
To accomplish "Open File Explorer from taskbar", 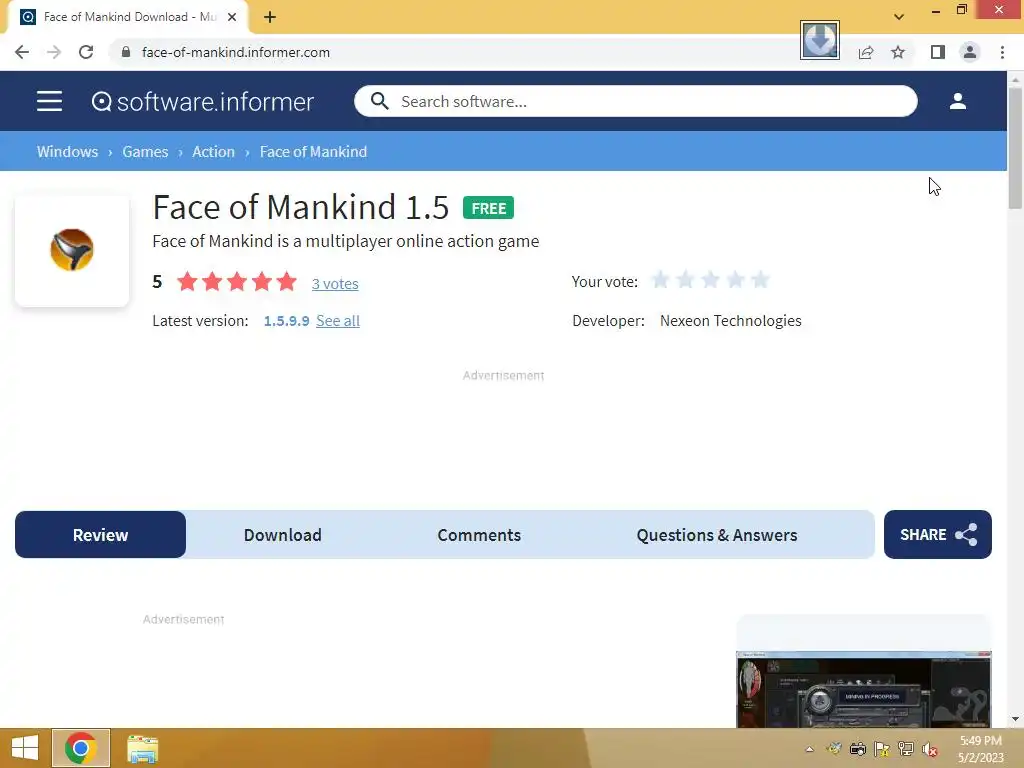I will (x=142, y=748).
